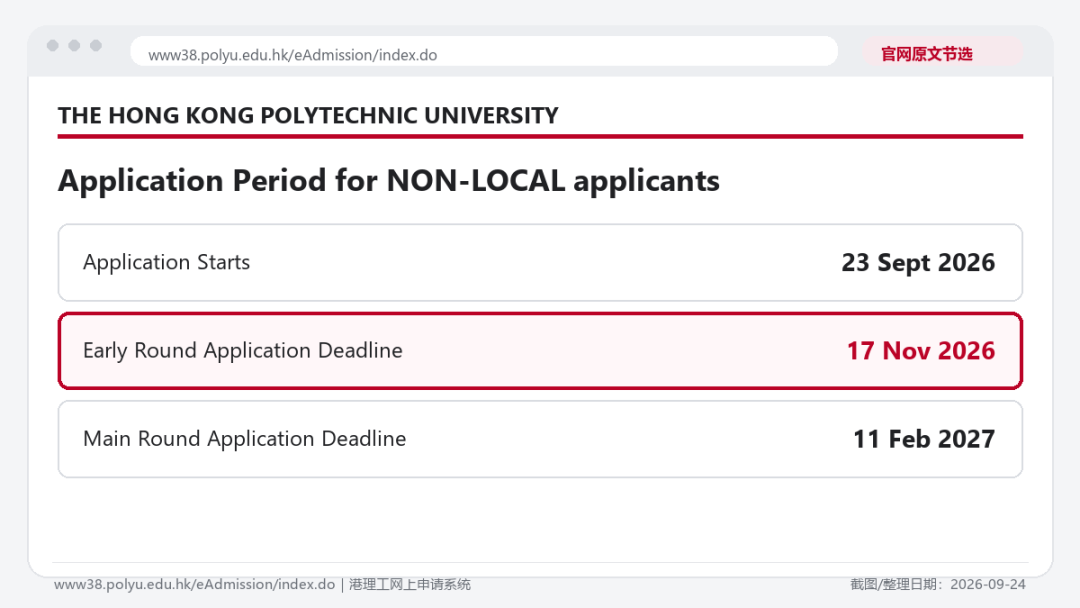Select the Application Period for NON-LOCAL applicants title
The width and height of the screenshot is (1080, 608).
pos(388,181)
